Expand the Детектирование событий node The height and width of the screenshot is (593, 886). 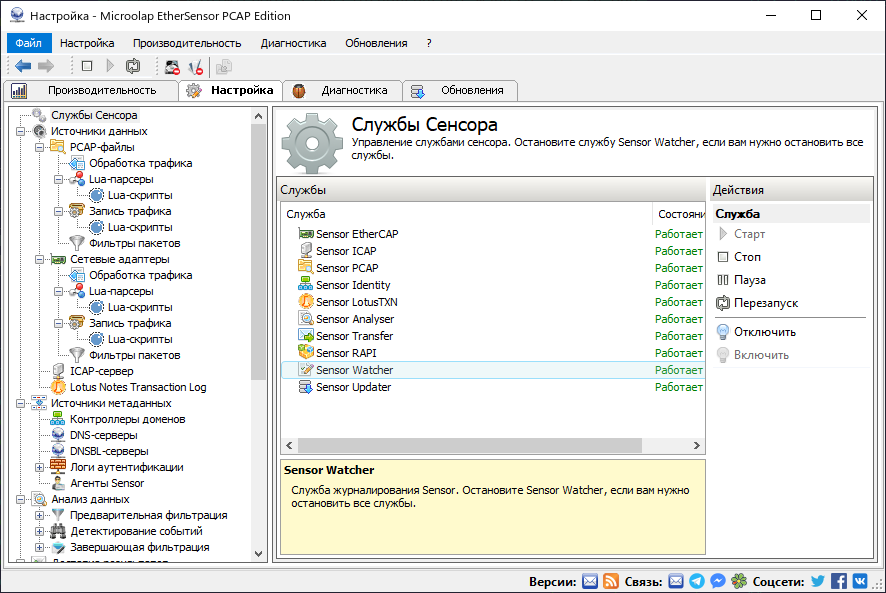40,531
